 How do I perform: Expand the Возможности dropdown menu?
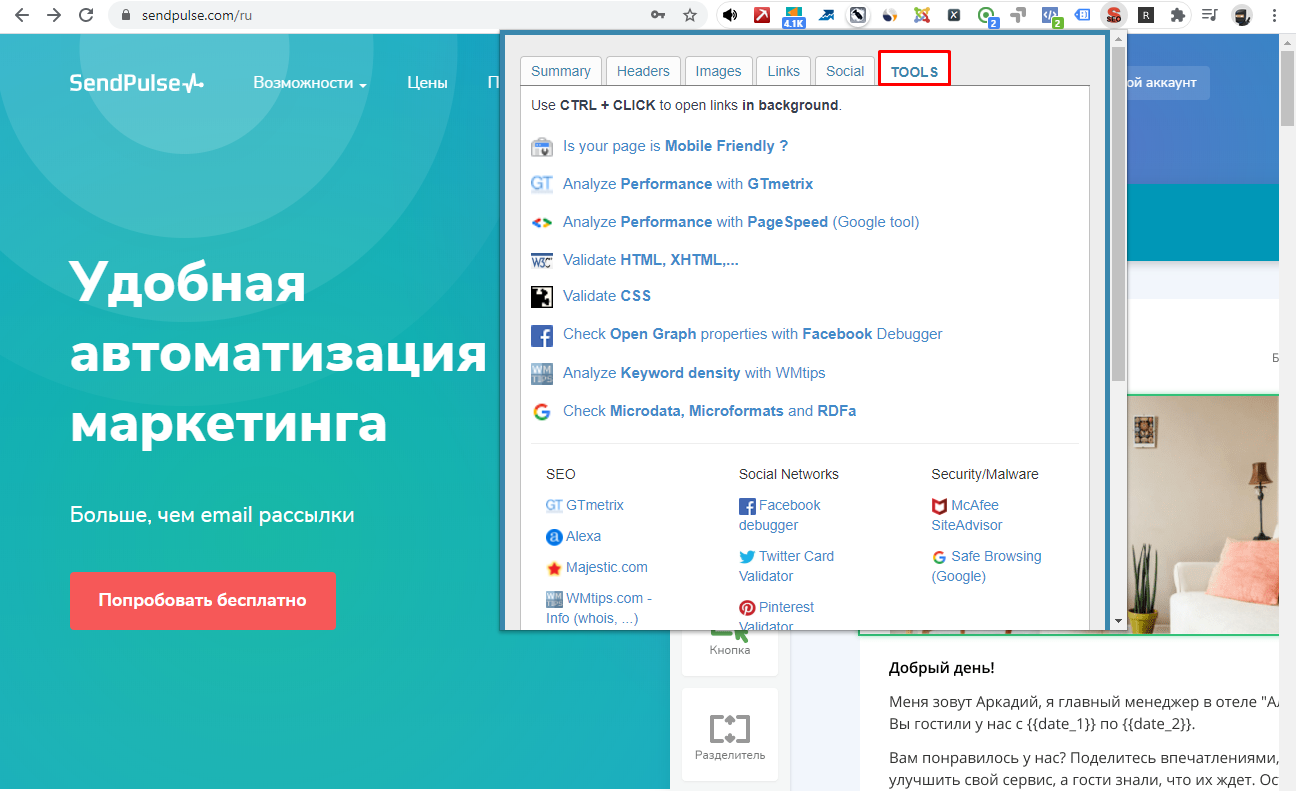pos(309,83)
